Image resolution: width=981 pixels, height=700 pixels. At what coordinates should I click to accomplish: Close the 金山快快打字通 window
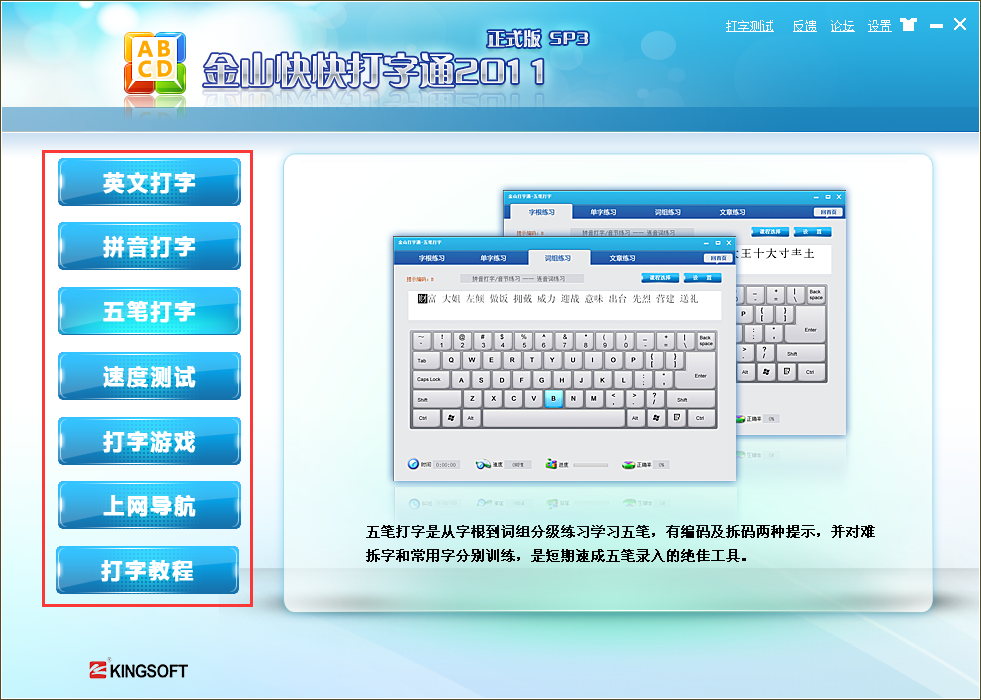tap(960, 24)
